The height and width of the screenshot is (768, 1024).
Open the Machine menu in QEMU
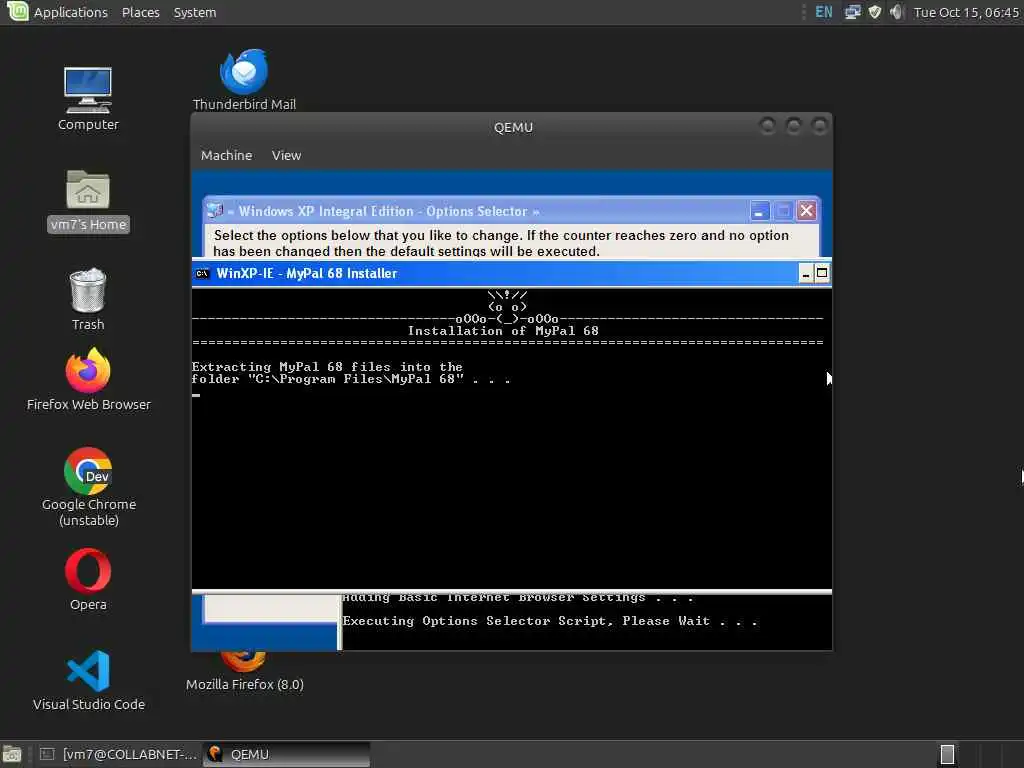[x=226, y=155]
